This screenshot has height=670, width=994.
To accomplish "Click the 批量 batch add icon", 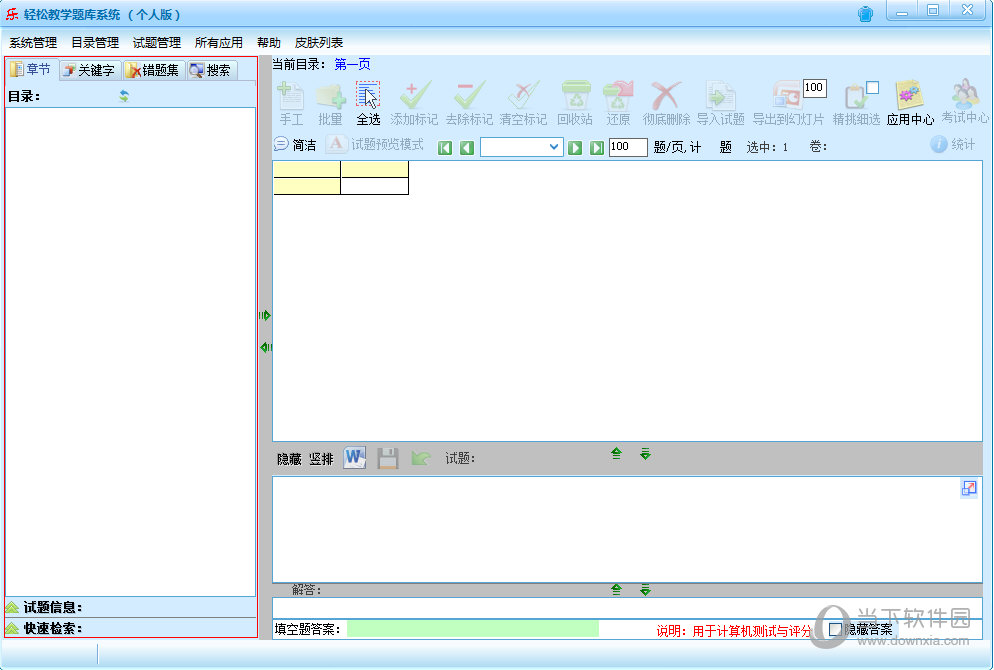I will point(330,104).
